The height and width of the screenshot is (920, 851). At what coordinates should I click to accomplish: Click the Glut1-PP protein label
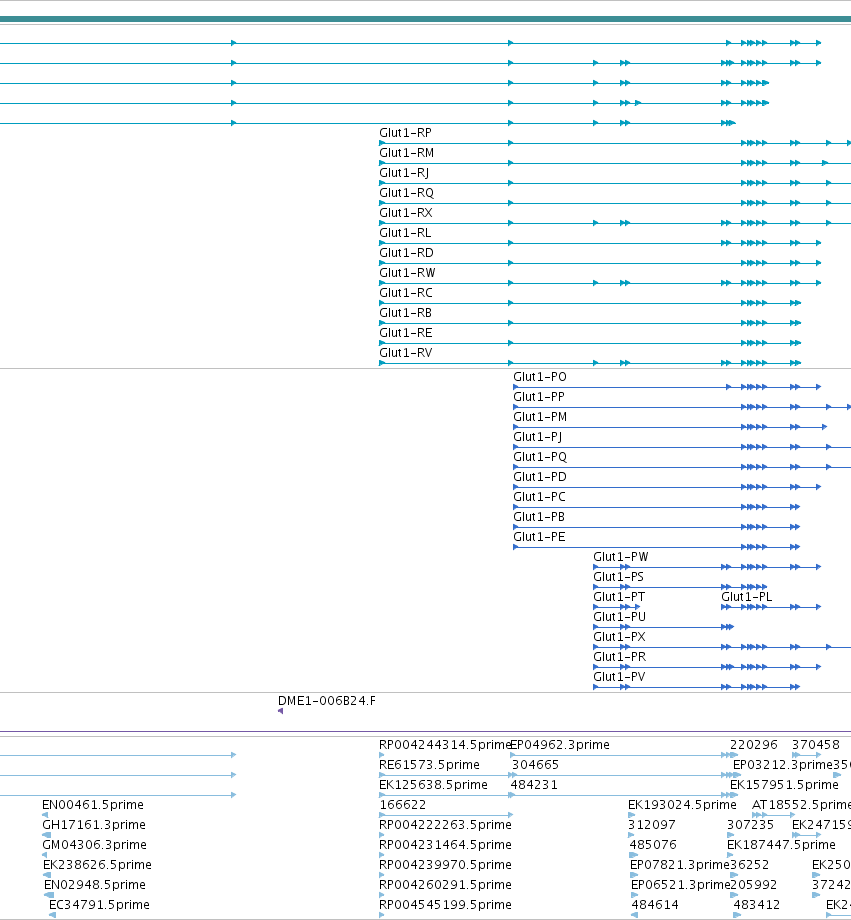point(539,397)
